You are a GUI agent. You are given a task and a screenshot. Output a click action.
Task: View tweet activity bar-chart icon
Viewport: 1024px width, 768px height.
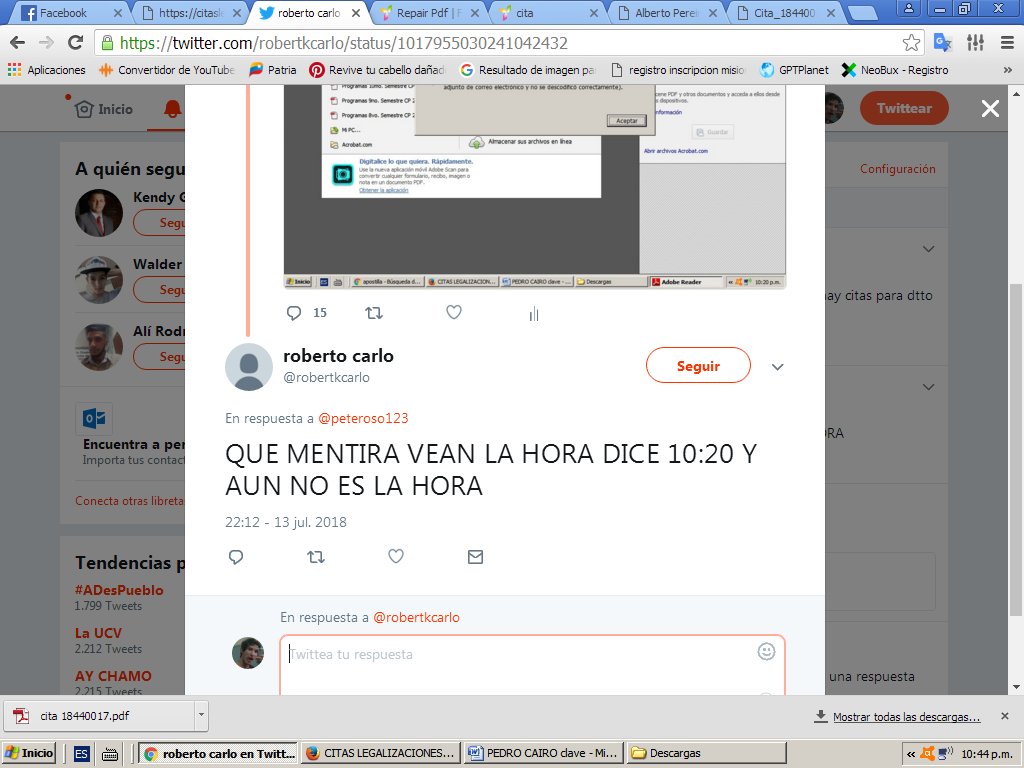point(534,314)
